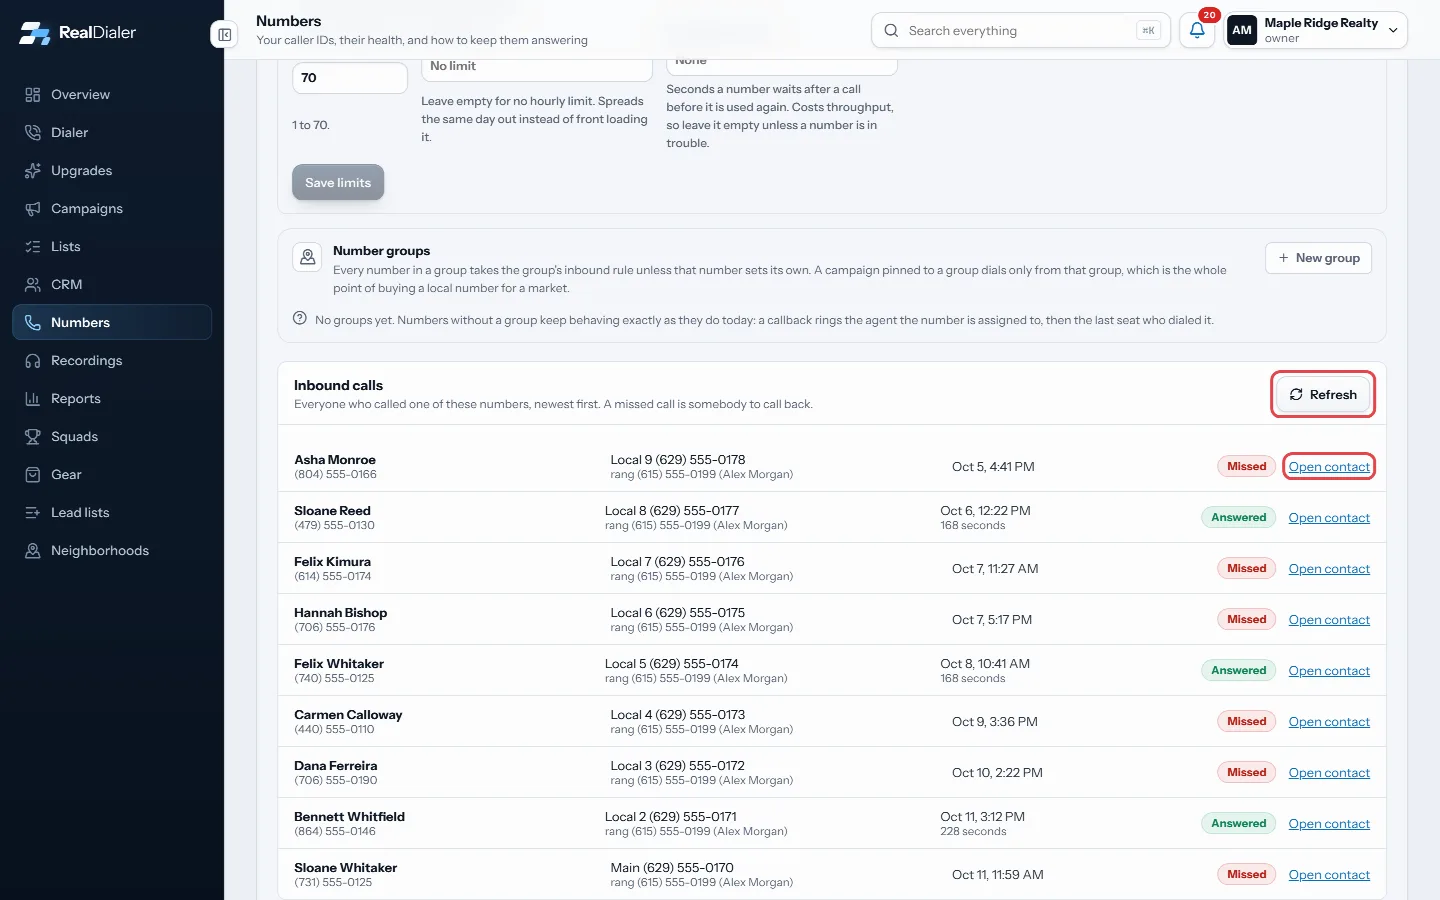The height and width of the screenshot is (900, 1440).
Task: Open contact for Bennett Whitfield
Action: pos(1329,824)
